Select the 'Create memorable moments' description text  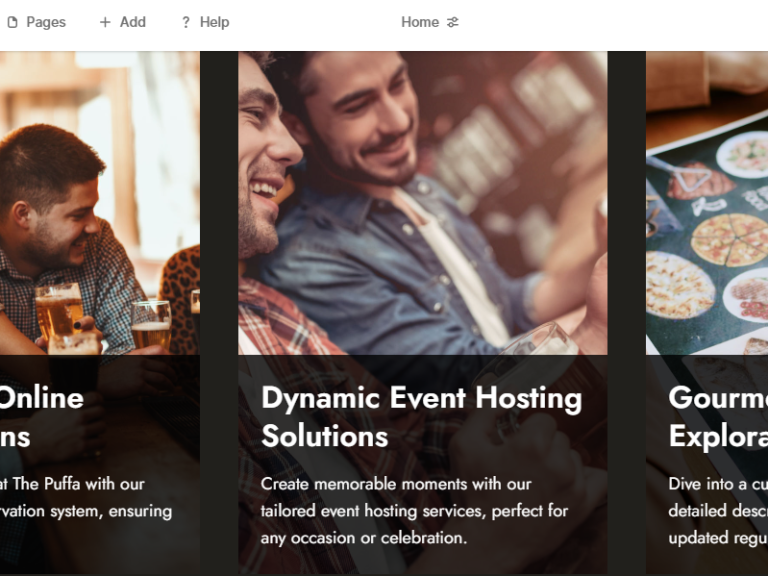pyautogui.click(x=414, y=510)
